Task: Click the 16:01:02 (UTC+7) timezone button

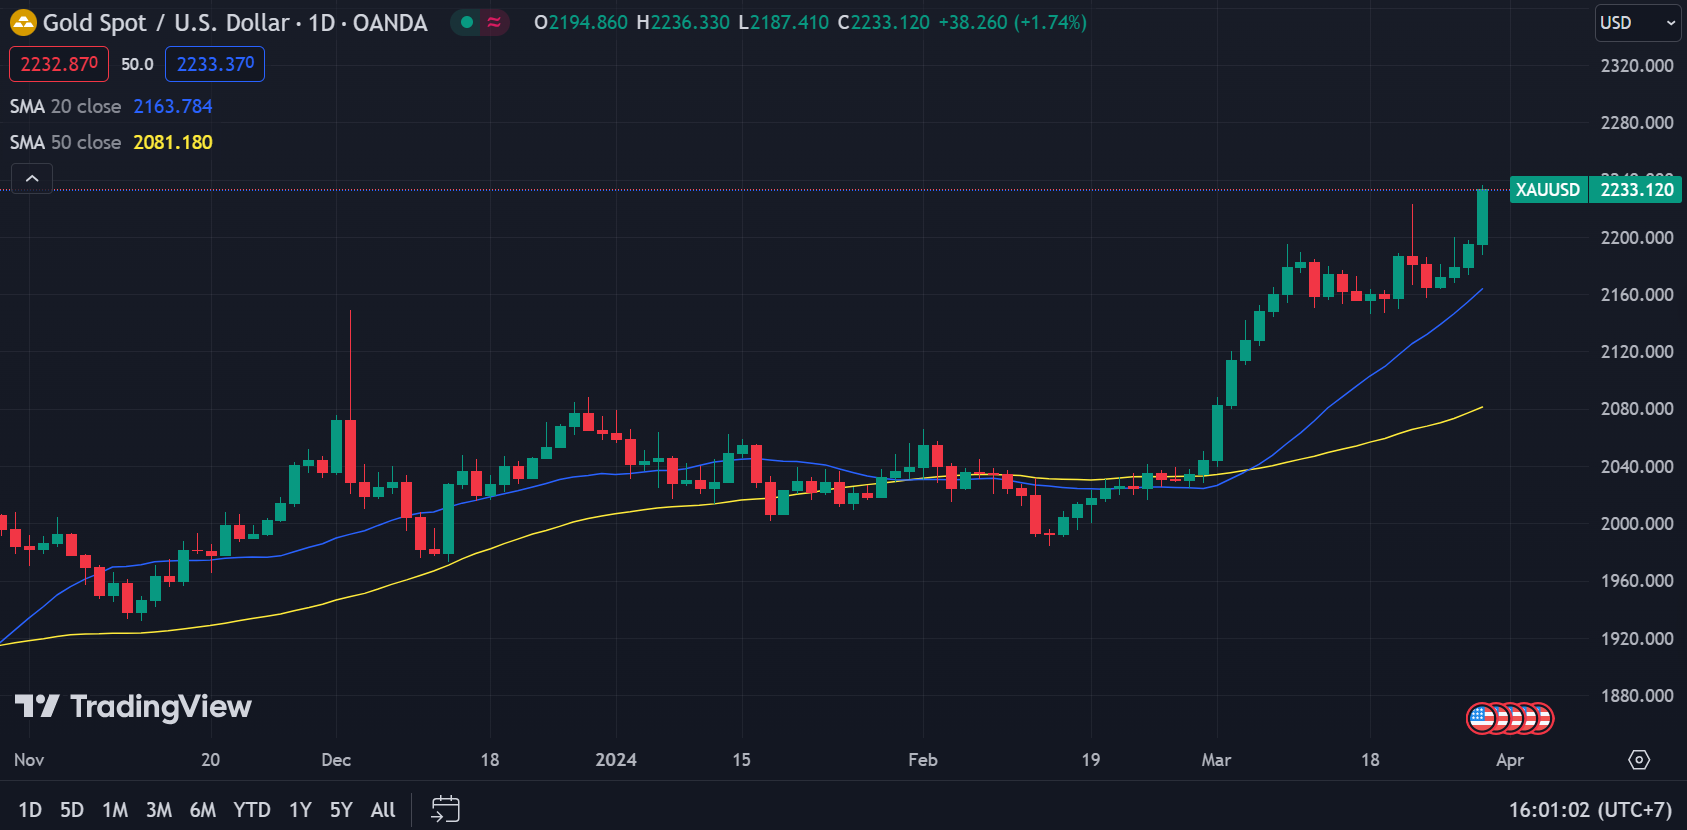Action: [x=1590, y=810]
